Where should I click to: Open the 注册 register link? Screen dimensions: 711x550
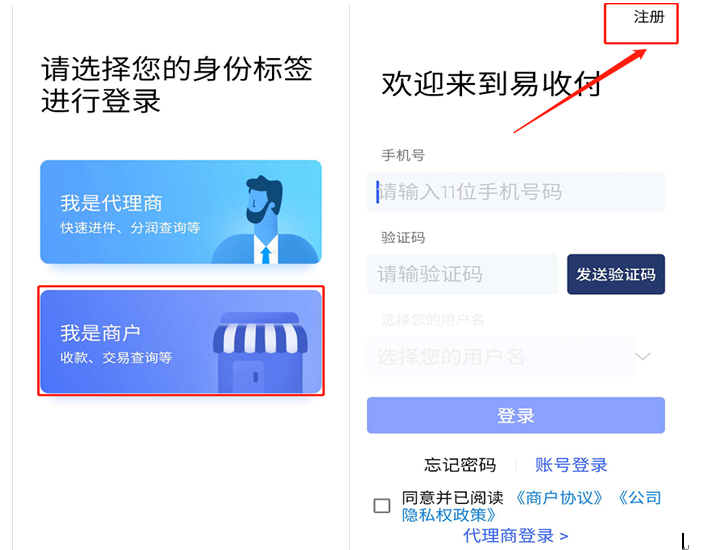point(648,17)
